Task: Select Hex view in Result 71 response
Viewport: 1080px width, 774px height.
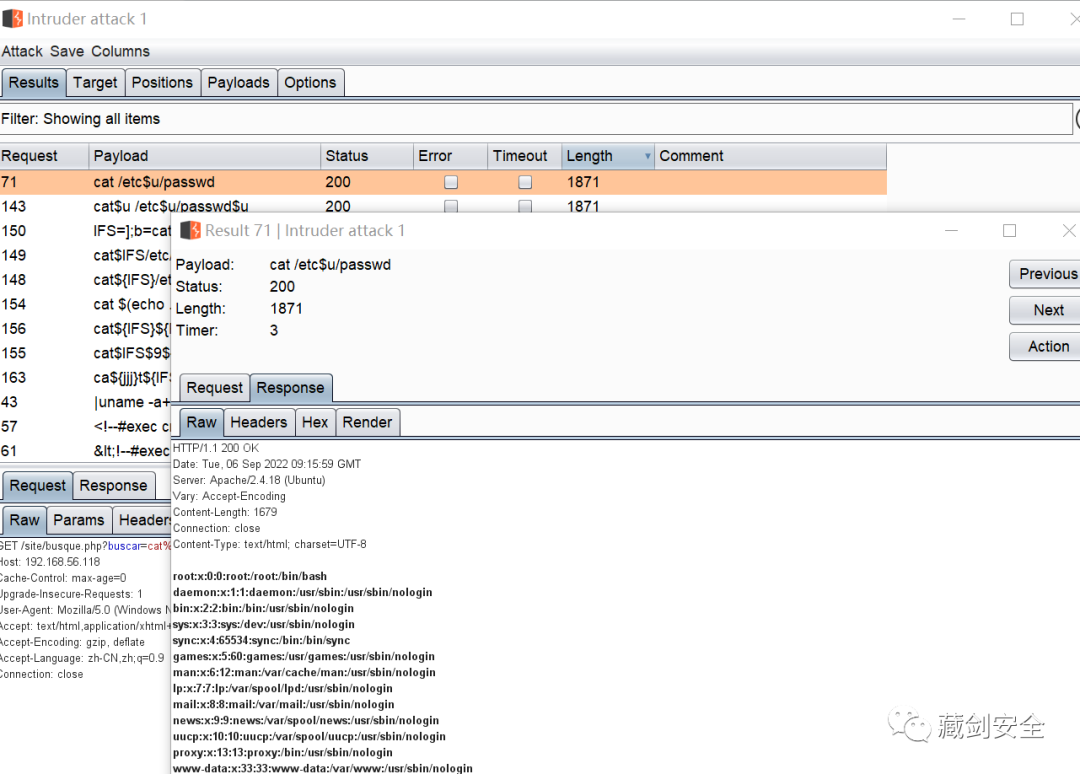Action: (x=315, y=422)
